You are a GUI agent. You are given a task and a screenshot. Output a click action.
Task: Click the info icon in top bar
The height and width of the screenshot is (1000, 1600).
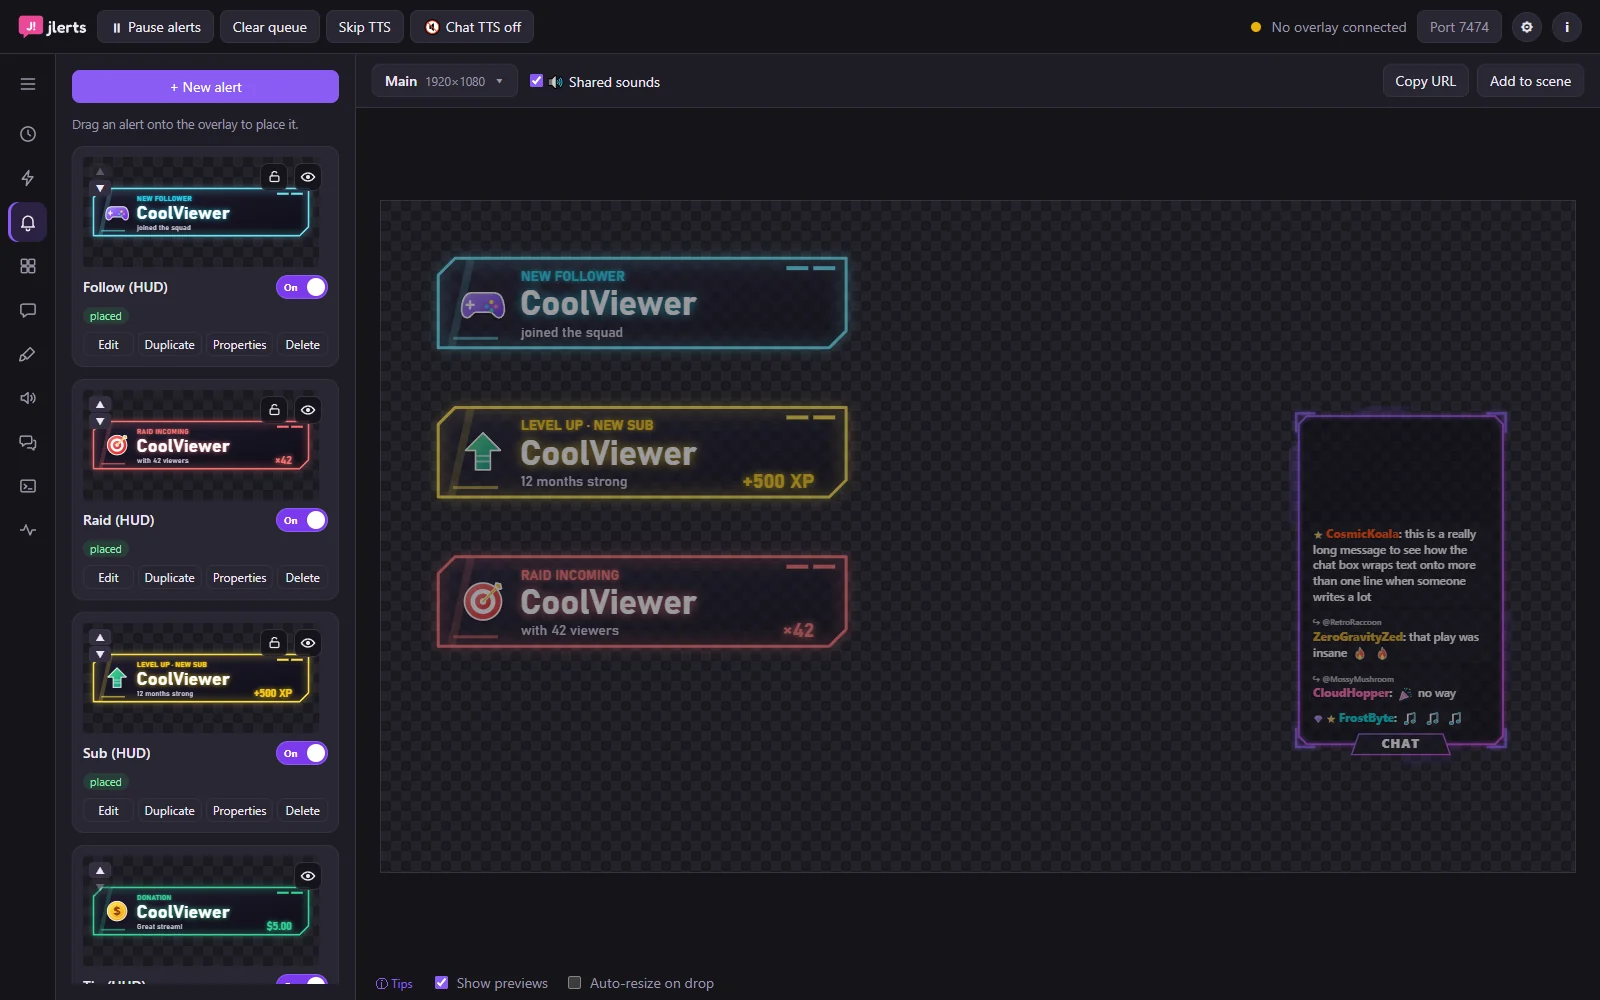tap(1567, 27)
